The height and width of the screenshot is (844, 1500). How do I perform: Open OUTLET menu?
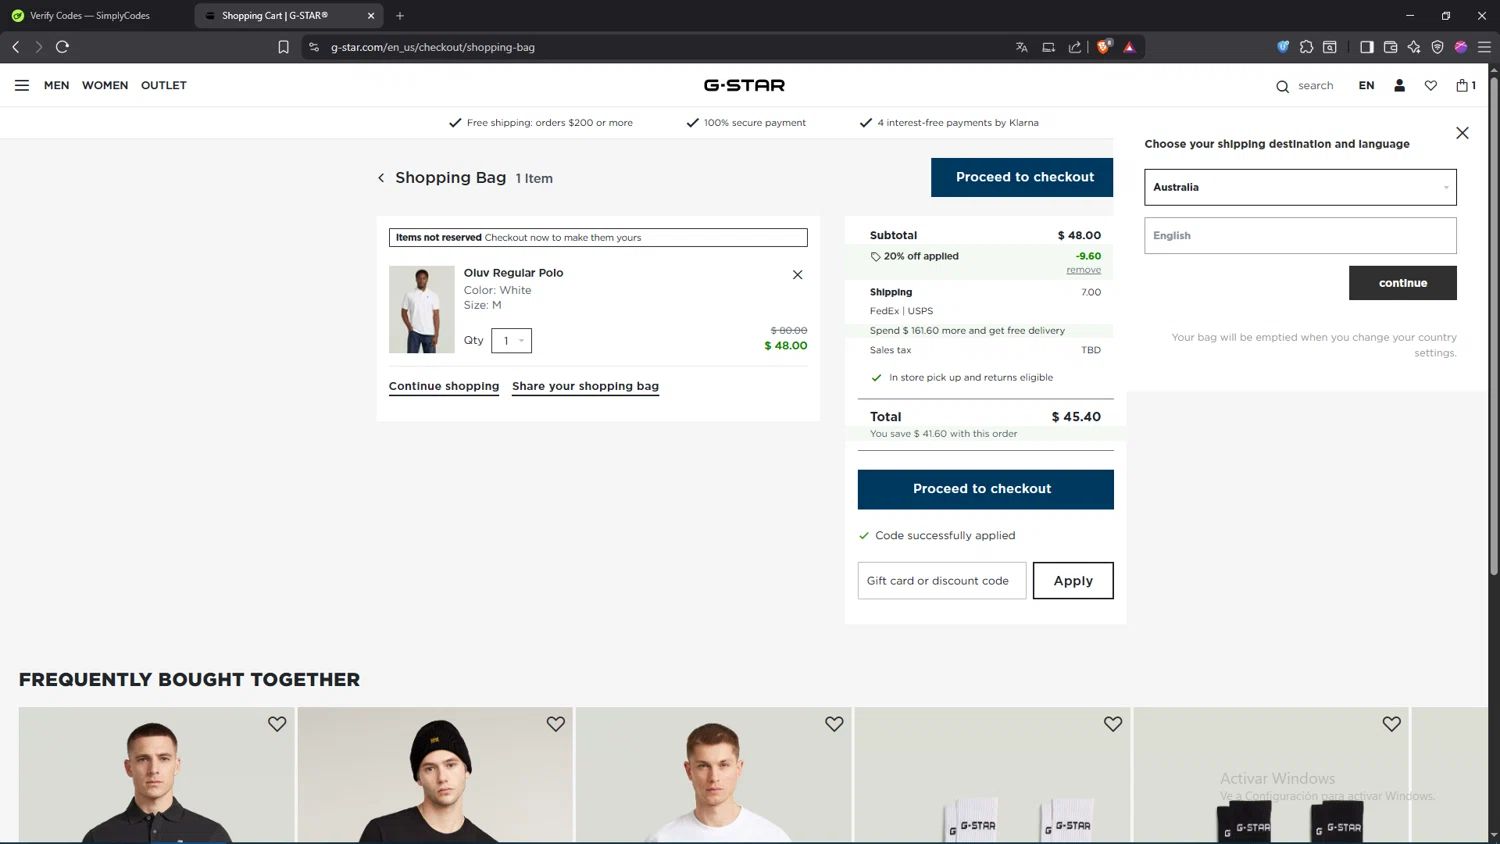(x=164, y=85)
